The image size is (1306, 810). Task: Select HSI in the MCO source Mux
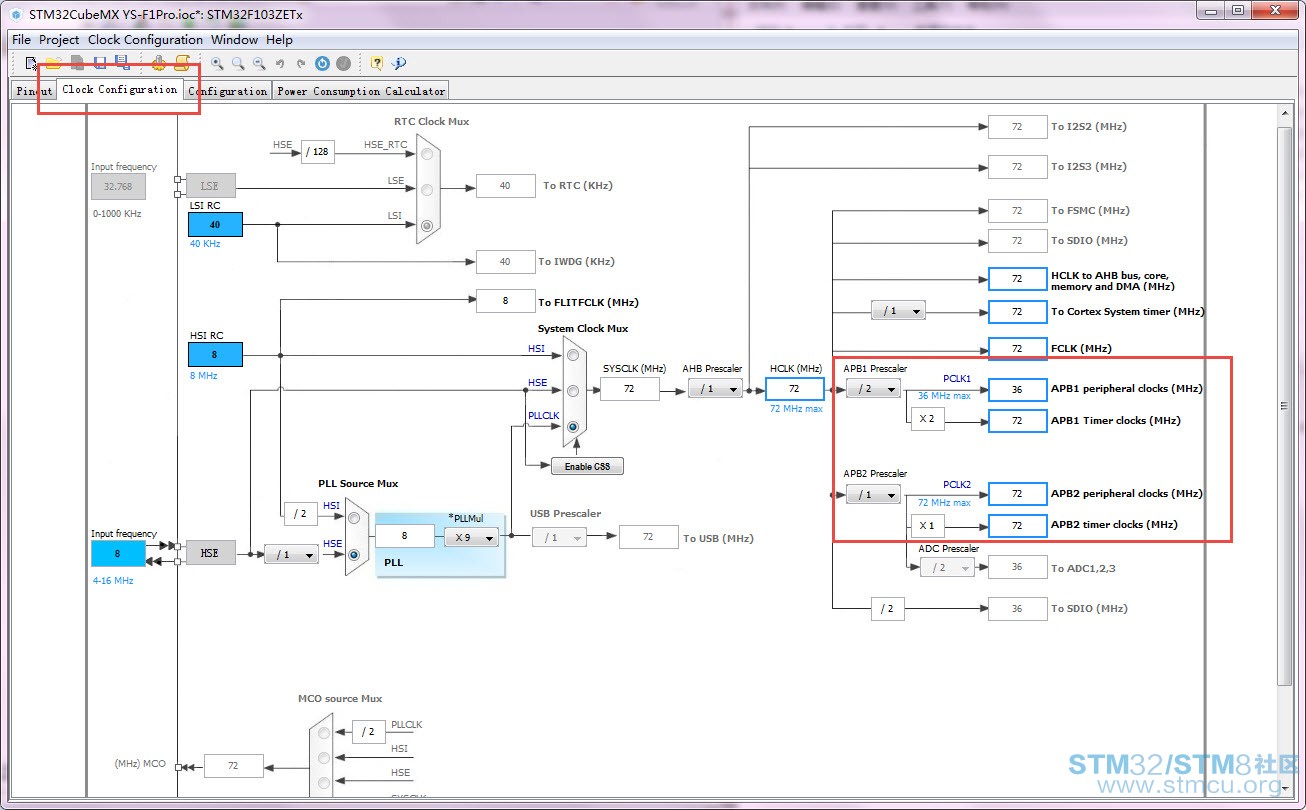(x=323, y=757)
